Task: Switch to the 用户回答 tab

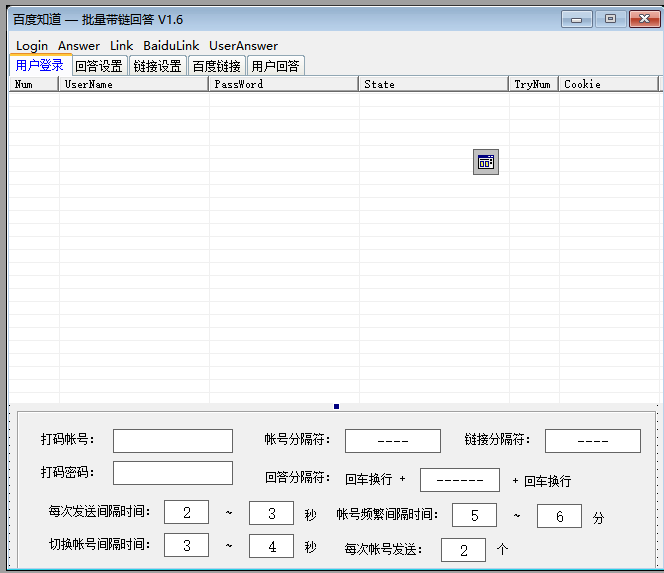Action: (275, 66)
